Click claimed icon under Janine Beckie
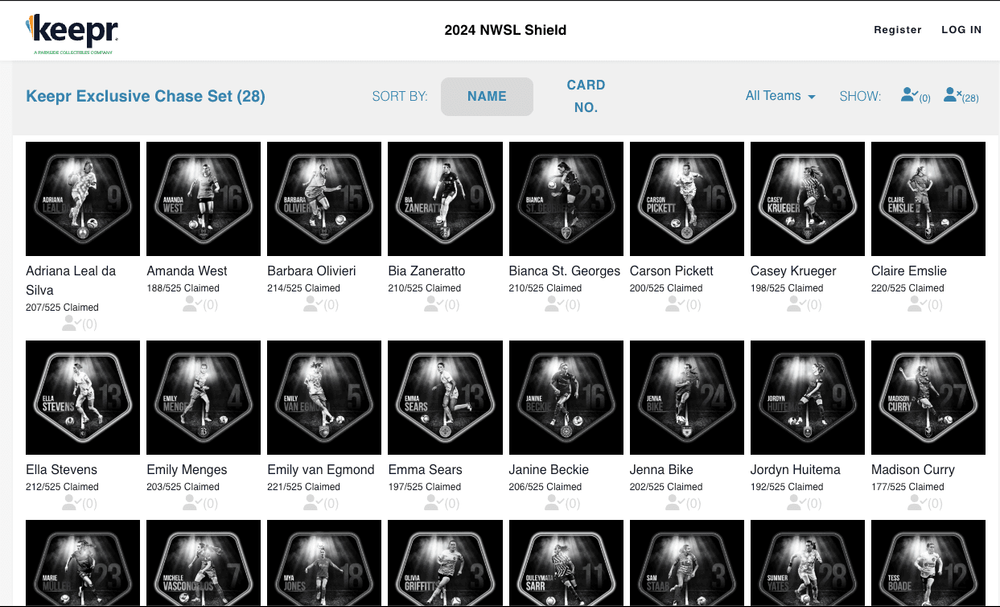 pyautogui.click(x=562, y=503)
